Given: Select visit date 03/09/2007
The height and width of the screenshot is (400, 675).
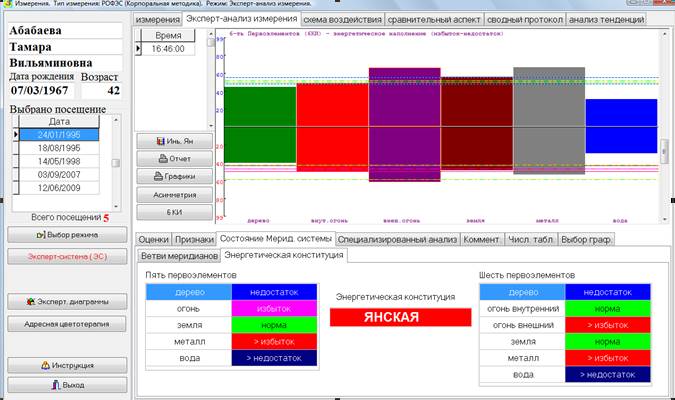Looking at the screenshot, I should (59, 175).
